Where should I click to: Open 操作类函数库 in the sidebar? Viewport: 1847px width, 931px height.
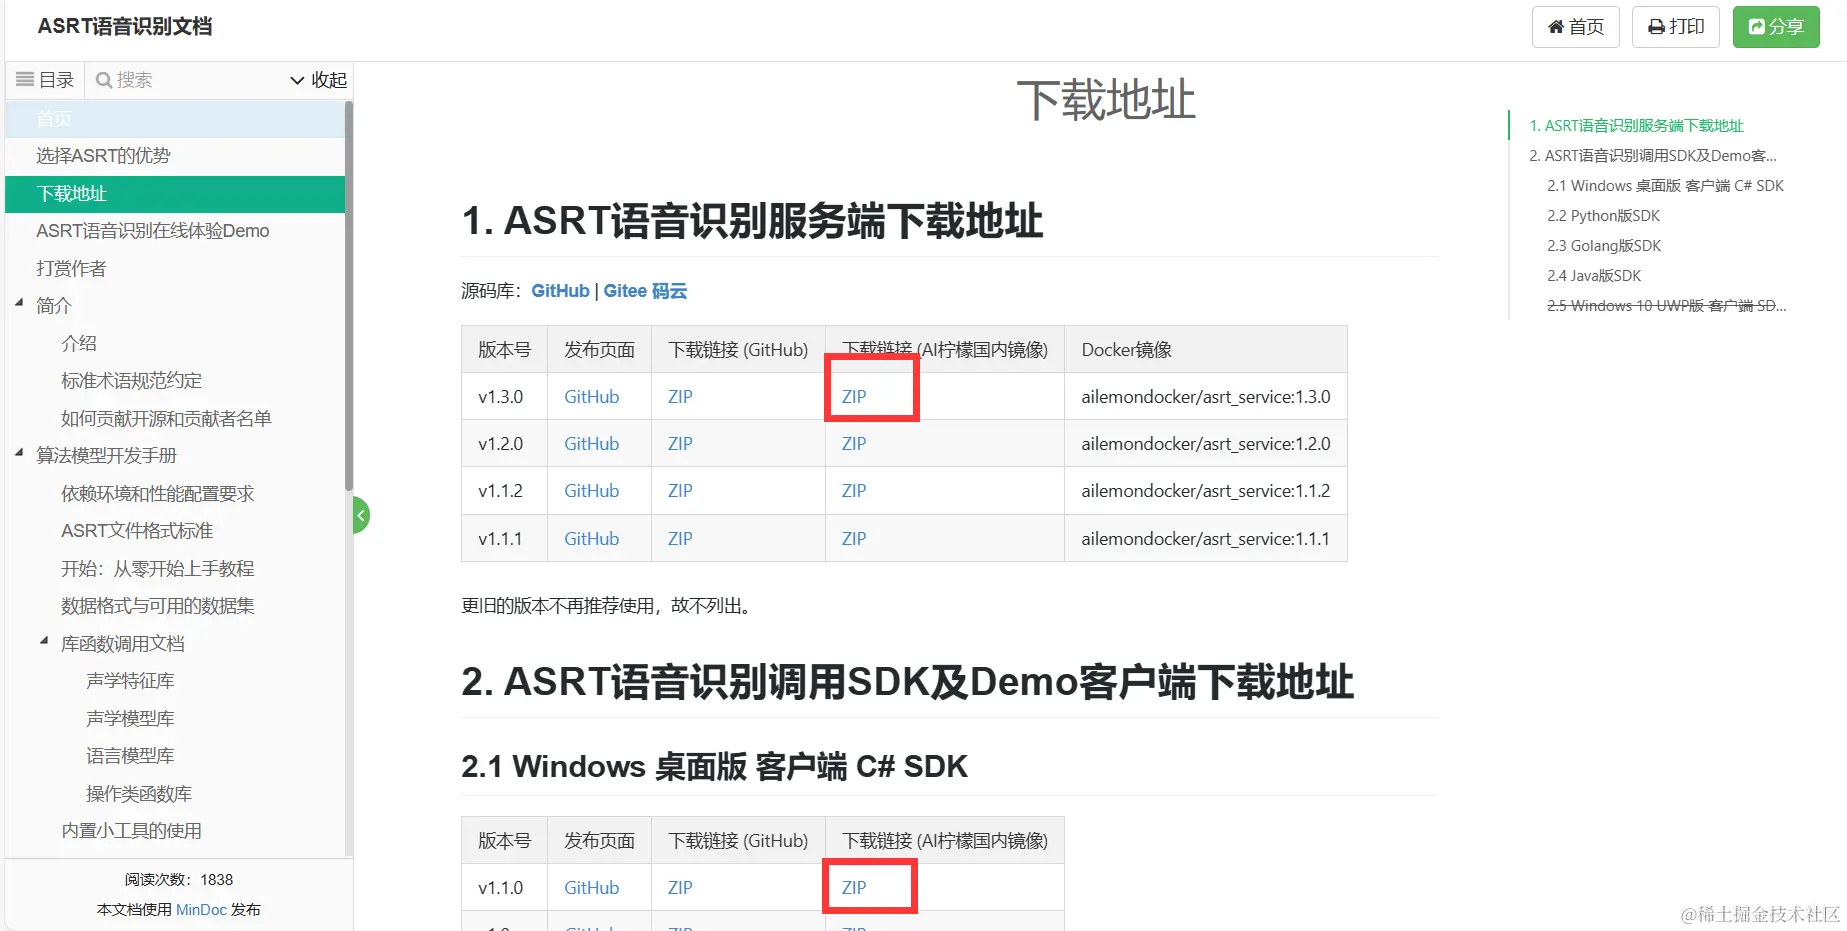click(x=139, y=794)
